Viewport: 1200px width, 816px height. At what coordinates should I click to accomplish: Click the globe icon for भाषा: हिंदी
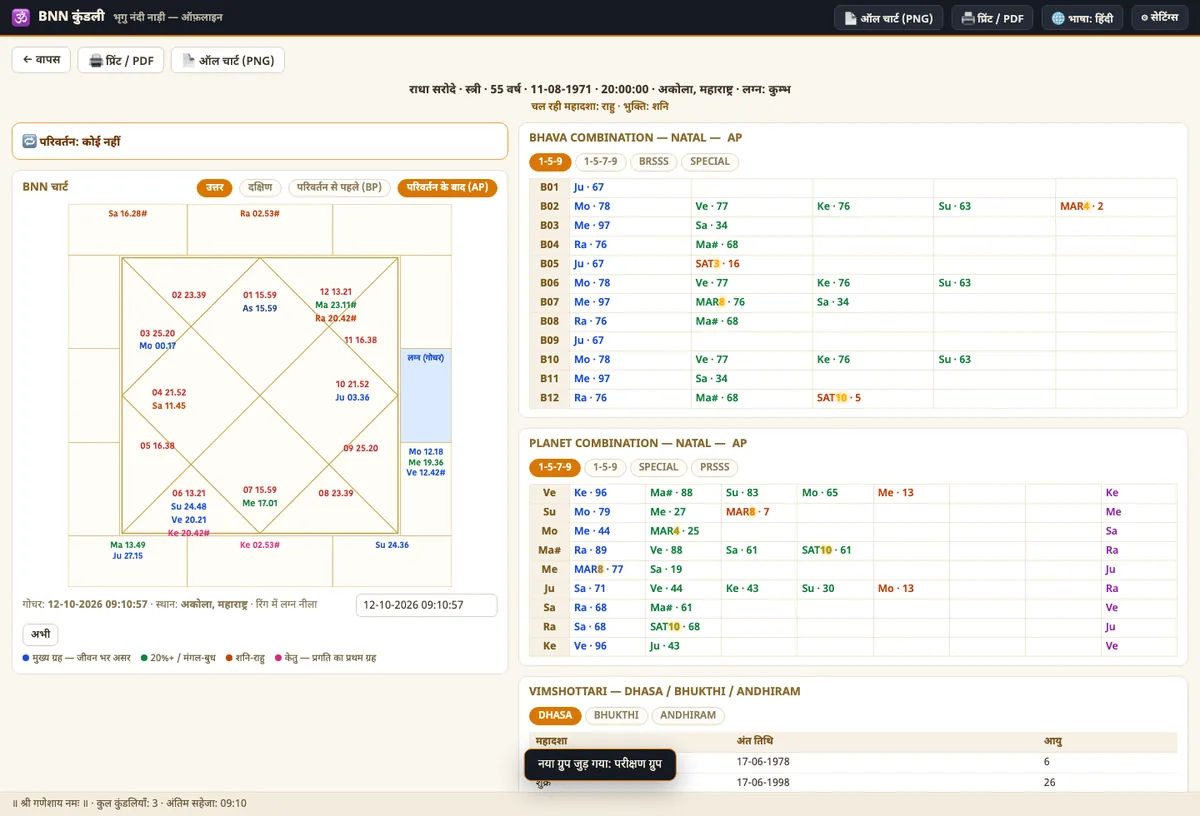coord(1058,18)
